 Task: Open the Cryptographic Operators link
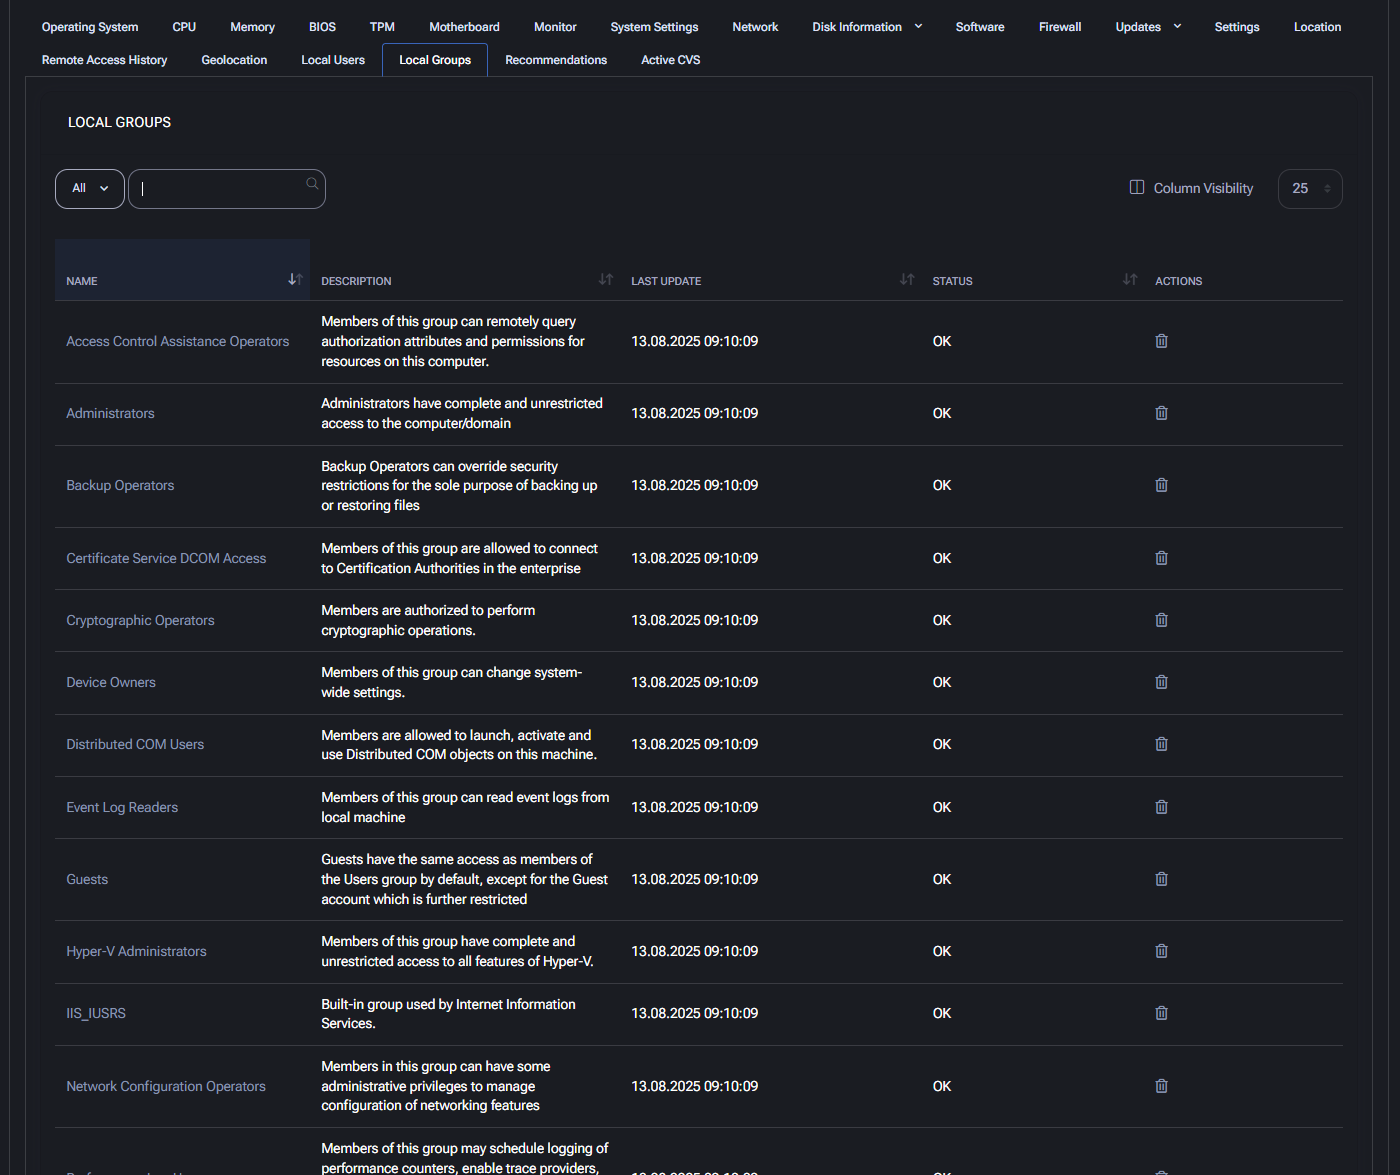[140, 620]
